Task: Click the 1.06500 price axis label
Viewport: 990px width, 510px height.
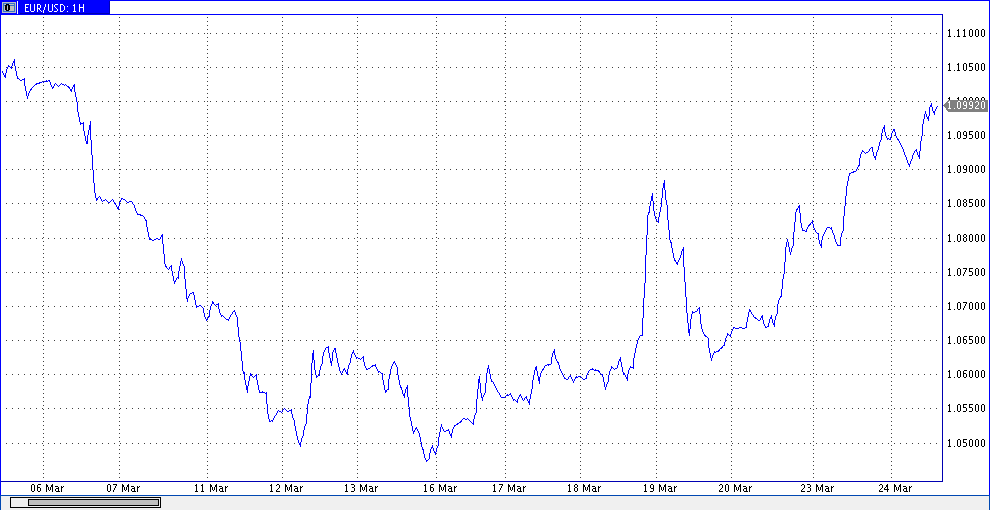Action: (967, 340)
